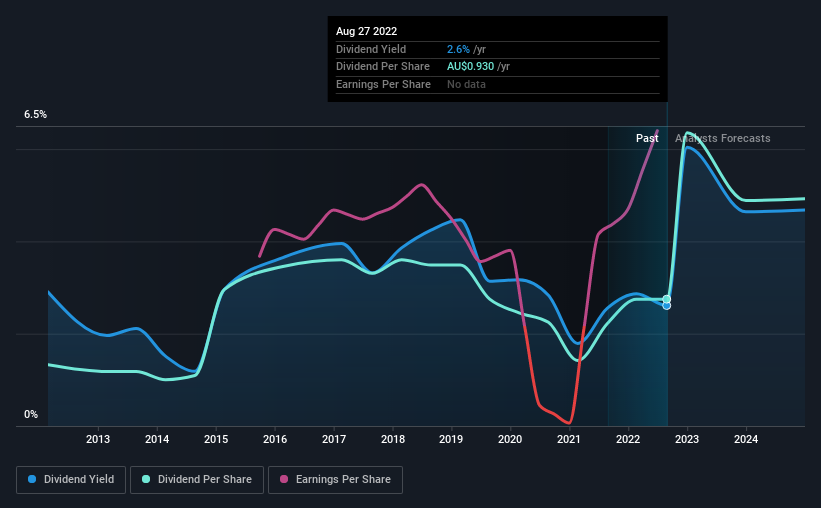Toggle the Dividend Yield legend button
Image resolution: width=821 pixels, height=508 pixels.
[71, 480]
